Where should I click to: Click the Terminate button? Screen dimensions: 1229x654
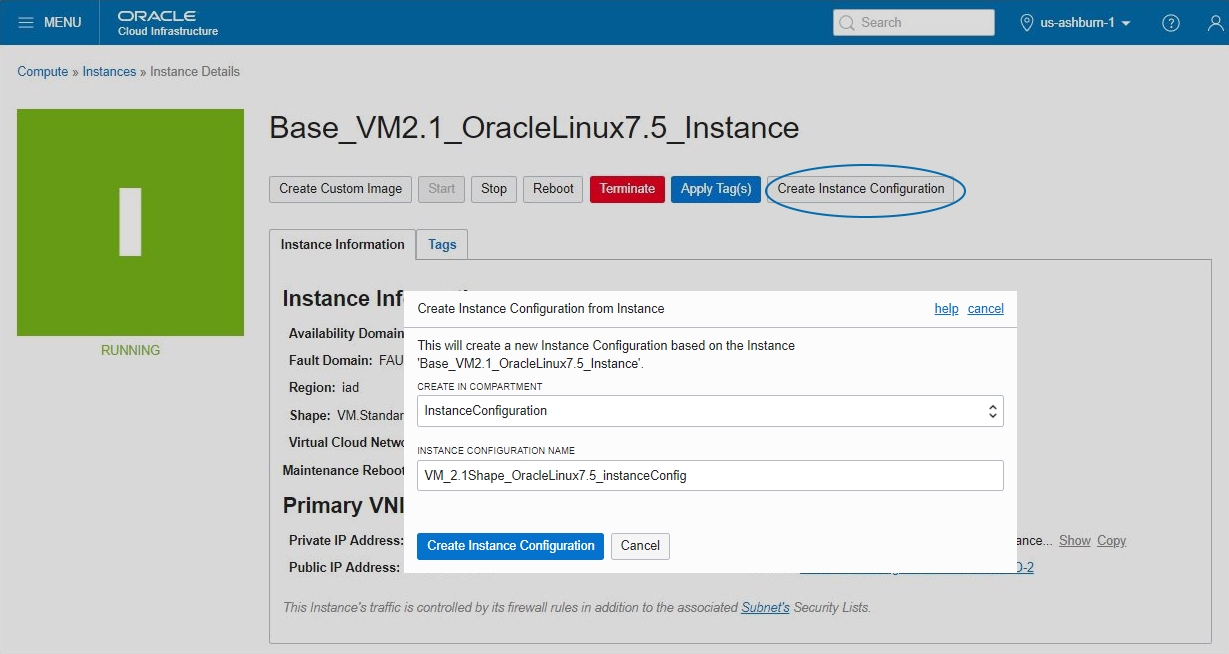pos(627,189)
